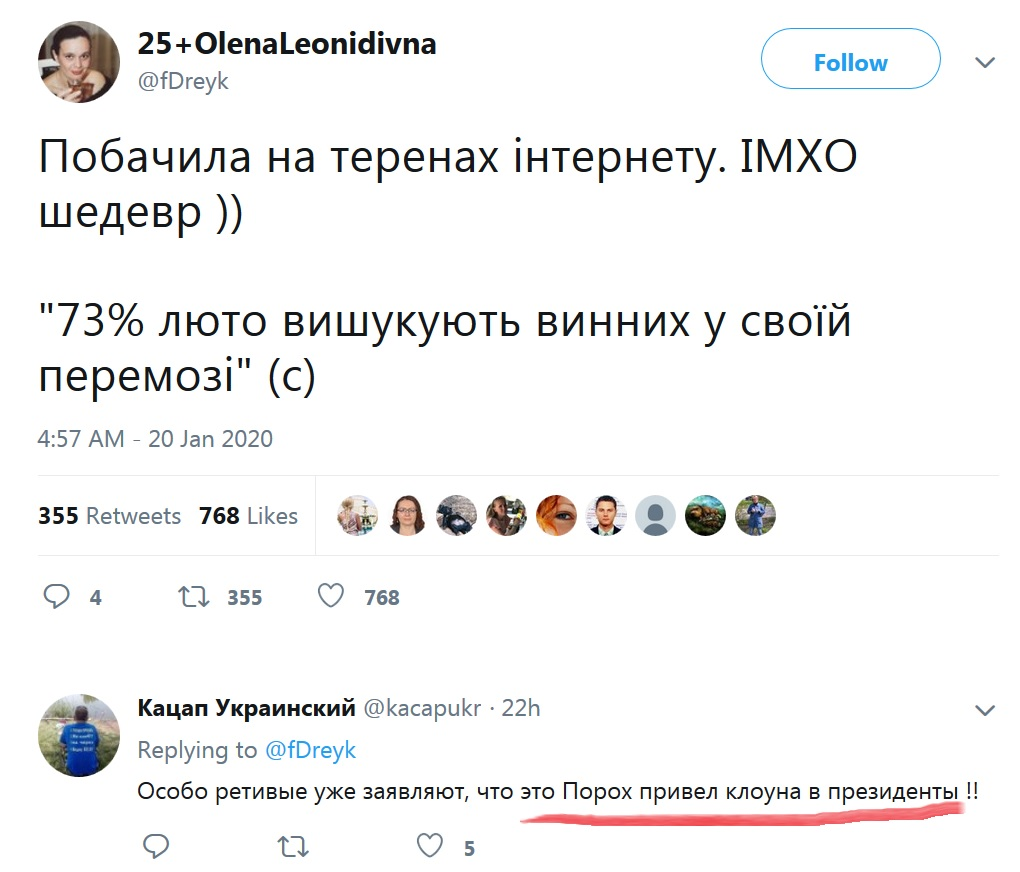View the 355 Retweets list
Screen dimensions: 1020x872
tap(110, 516)
